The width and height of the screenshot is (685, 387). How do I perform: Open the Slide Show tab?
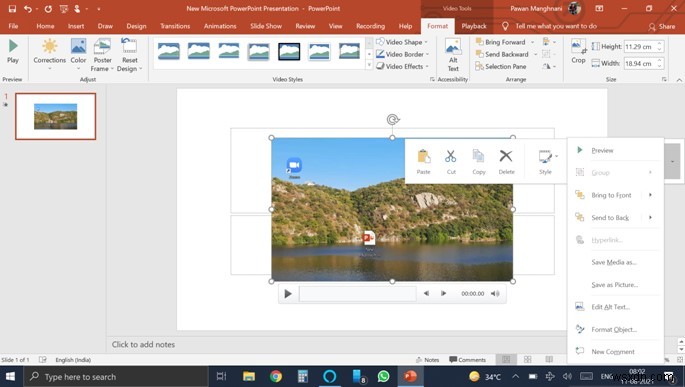click(x=266, y=26)
